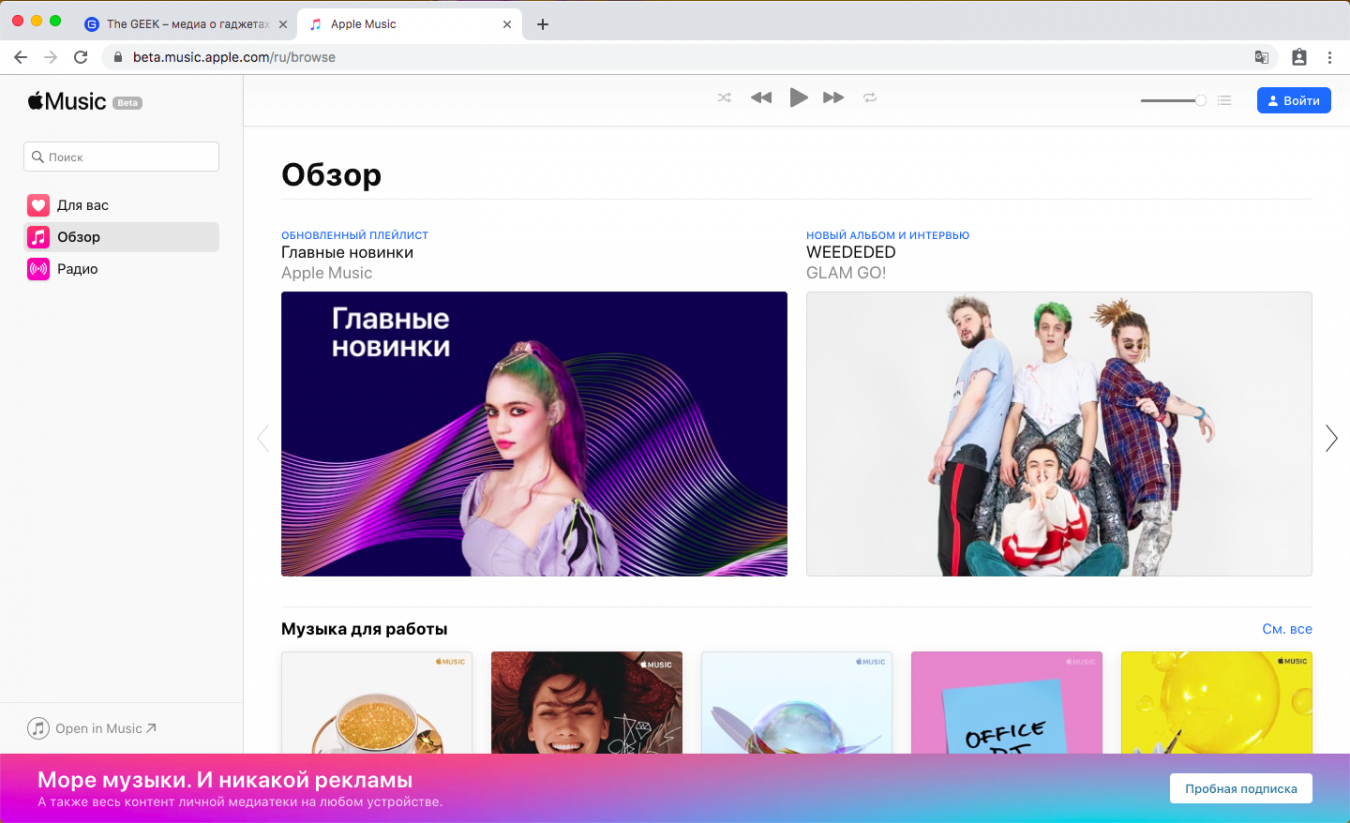The image size is (1350, 823).
Task: Focus the Поиск search field
Action: point(121,157)
